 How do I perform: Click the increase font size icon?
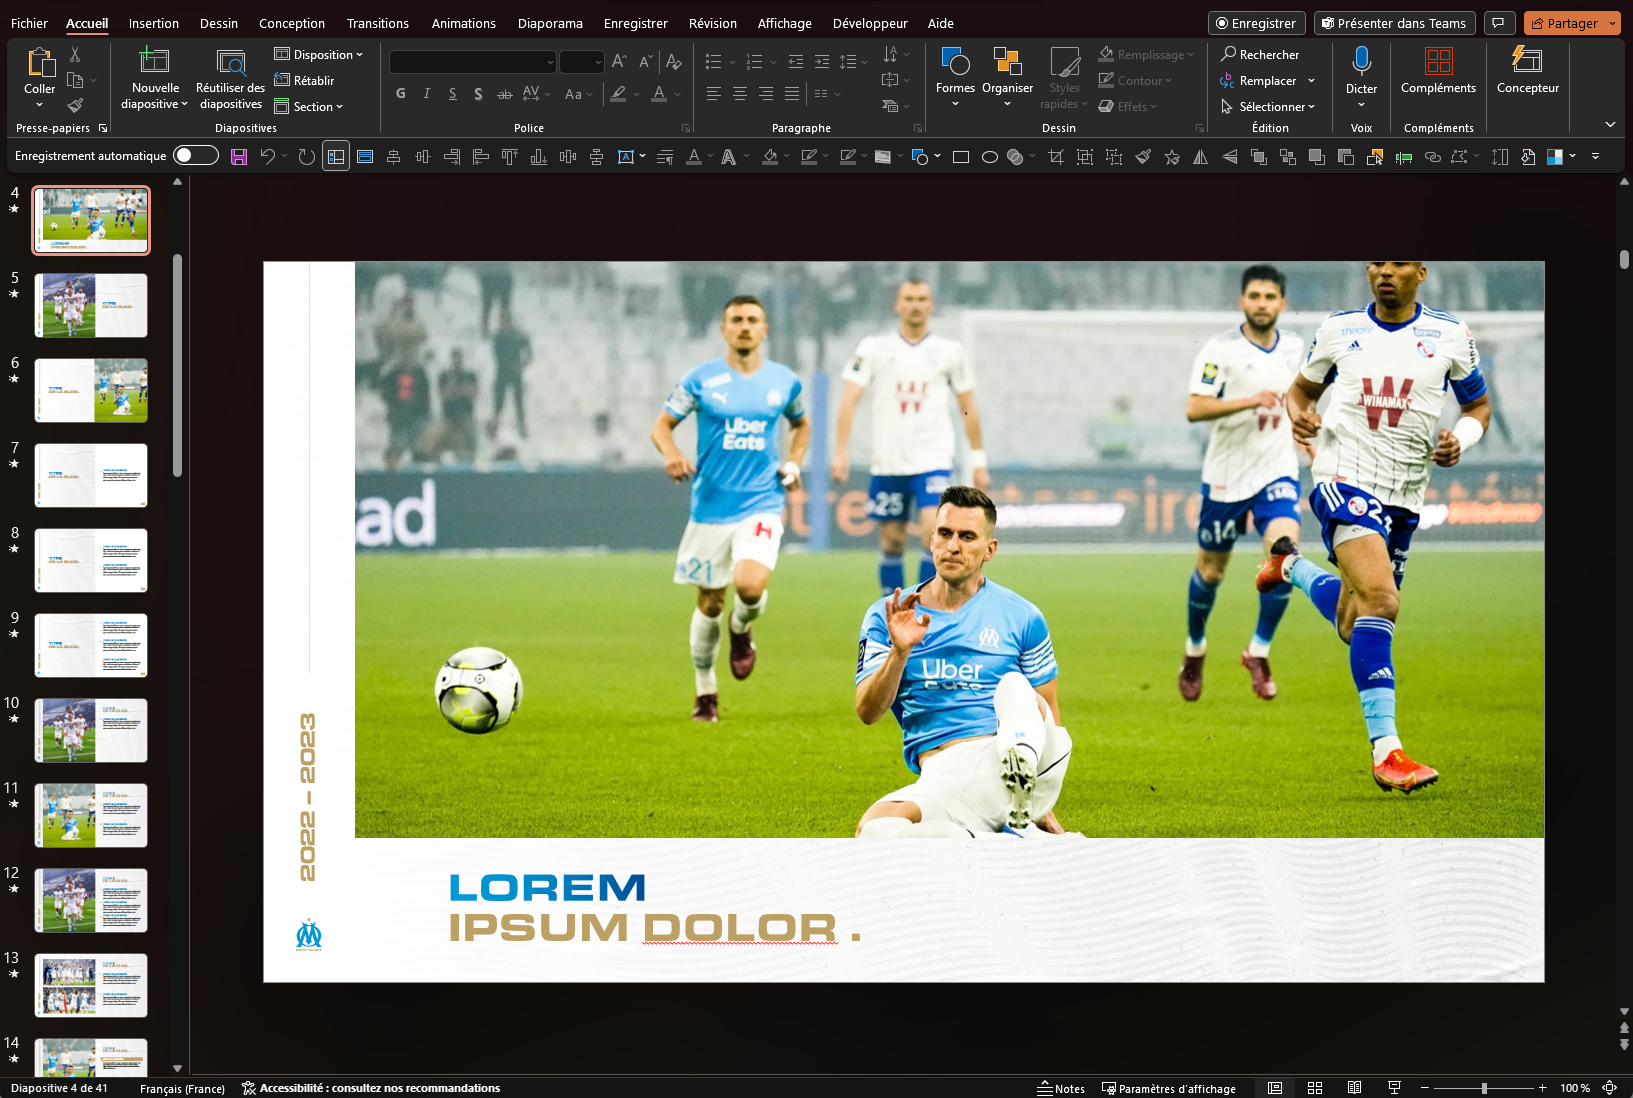[x=619, y=62]
